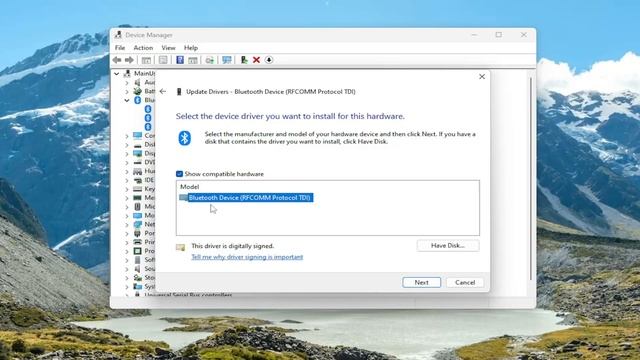
Task: Select the Memory devices 'Me' tree row
Action: coord(145,198)
